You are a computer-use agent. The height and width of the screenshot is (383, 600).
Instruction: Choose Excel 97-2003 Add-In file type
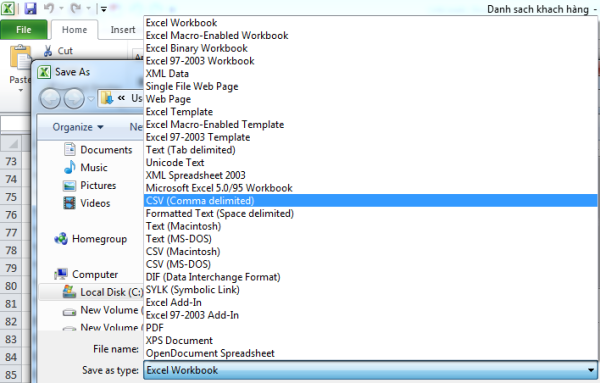370,315
